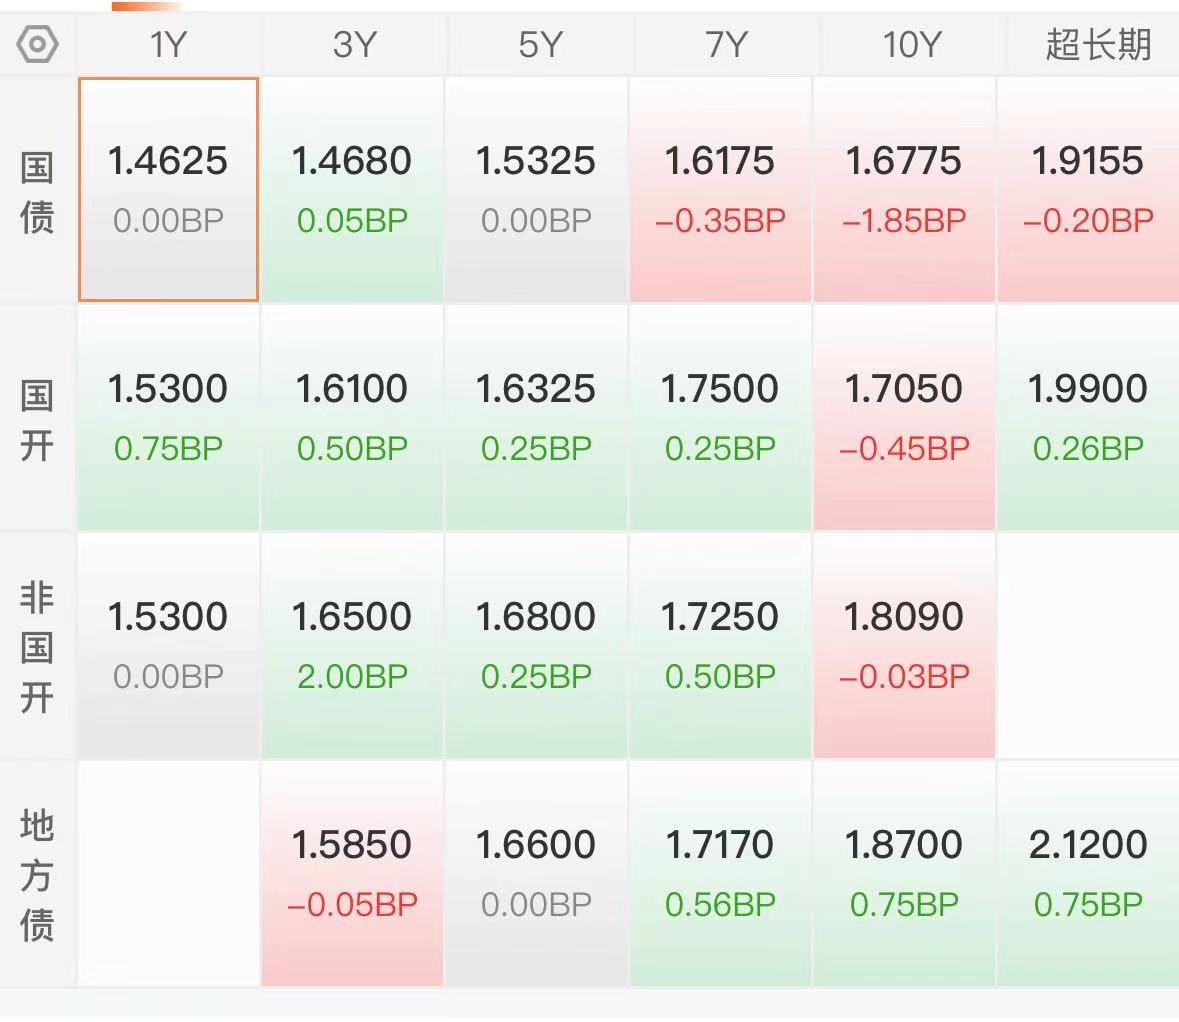
Task: Click 国债 10Y cell showing 1.6775
Action: coord(904,190)
